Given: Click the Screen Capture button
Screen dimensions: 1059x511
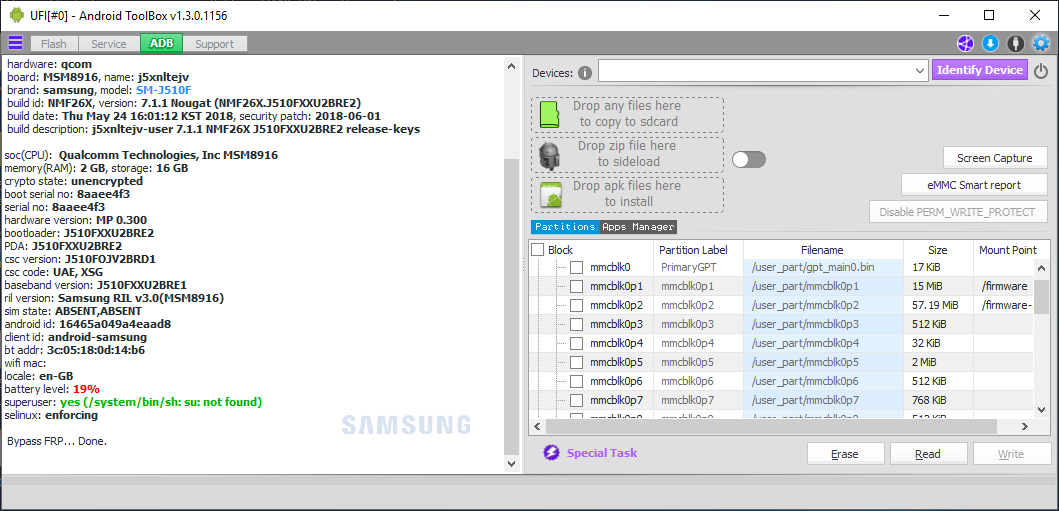Looking at the screenshot, I should point(995,158).
